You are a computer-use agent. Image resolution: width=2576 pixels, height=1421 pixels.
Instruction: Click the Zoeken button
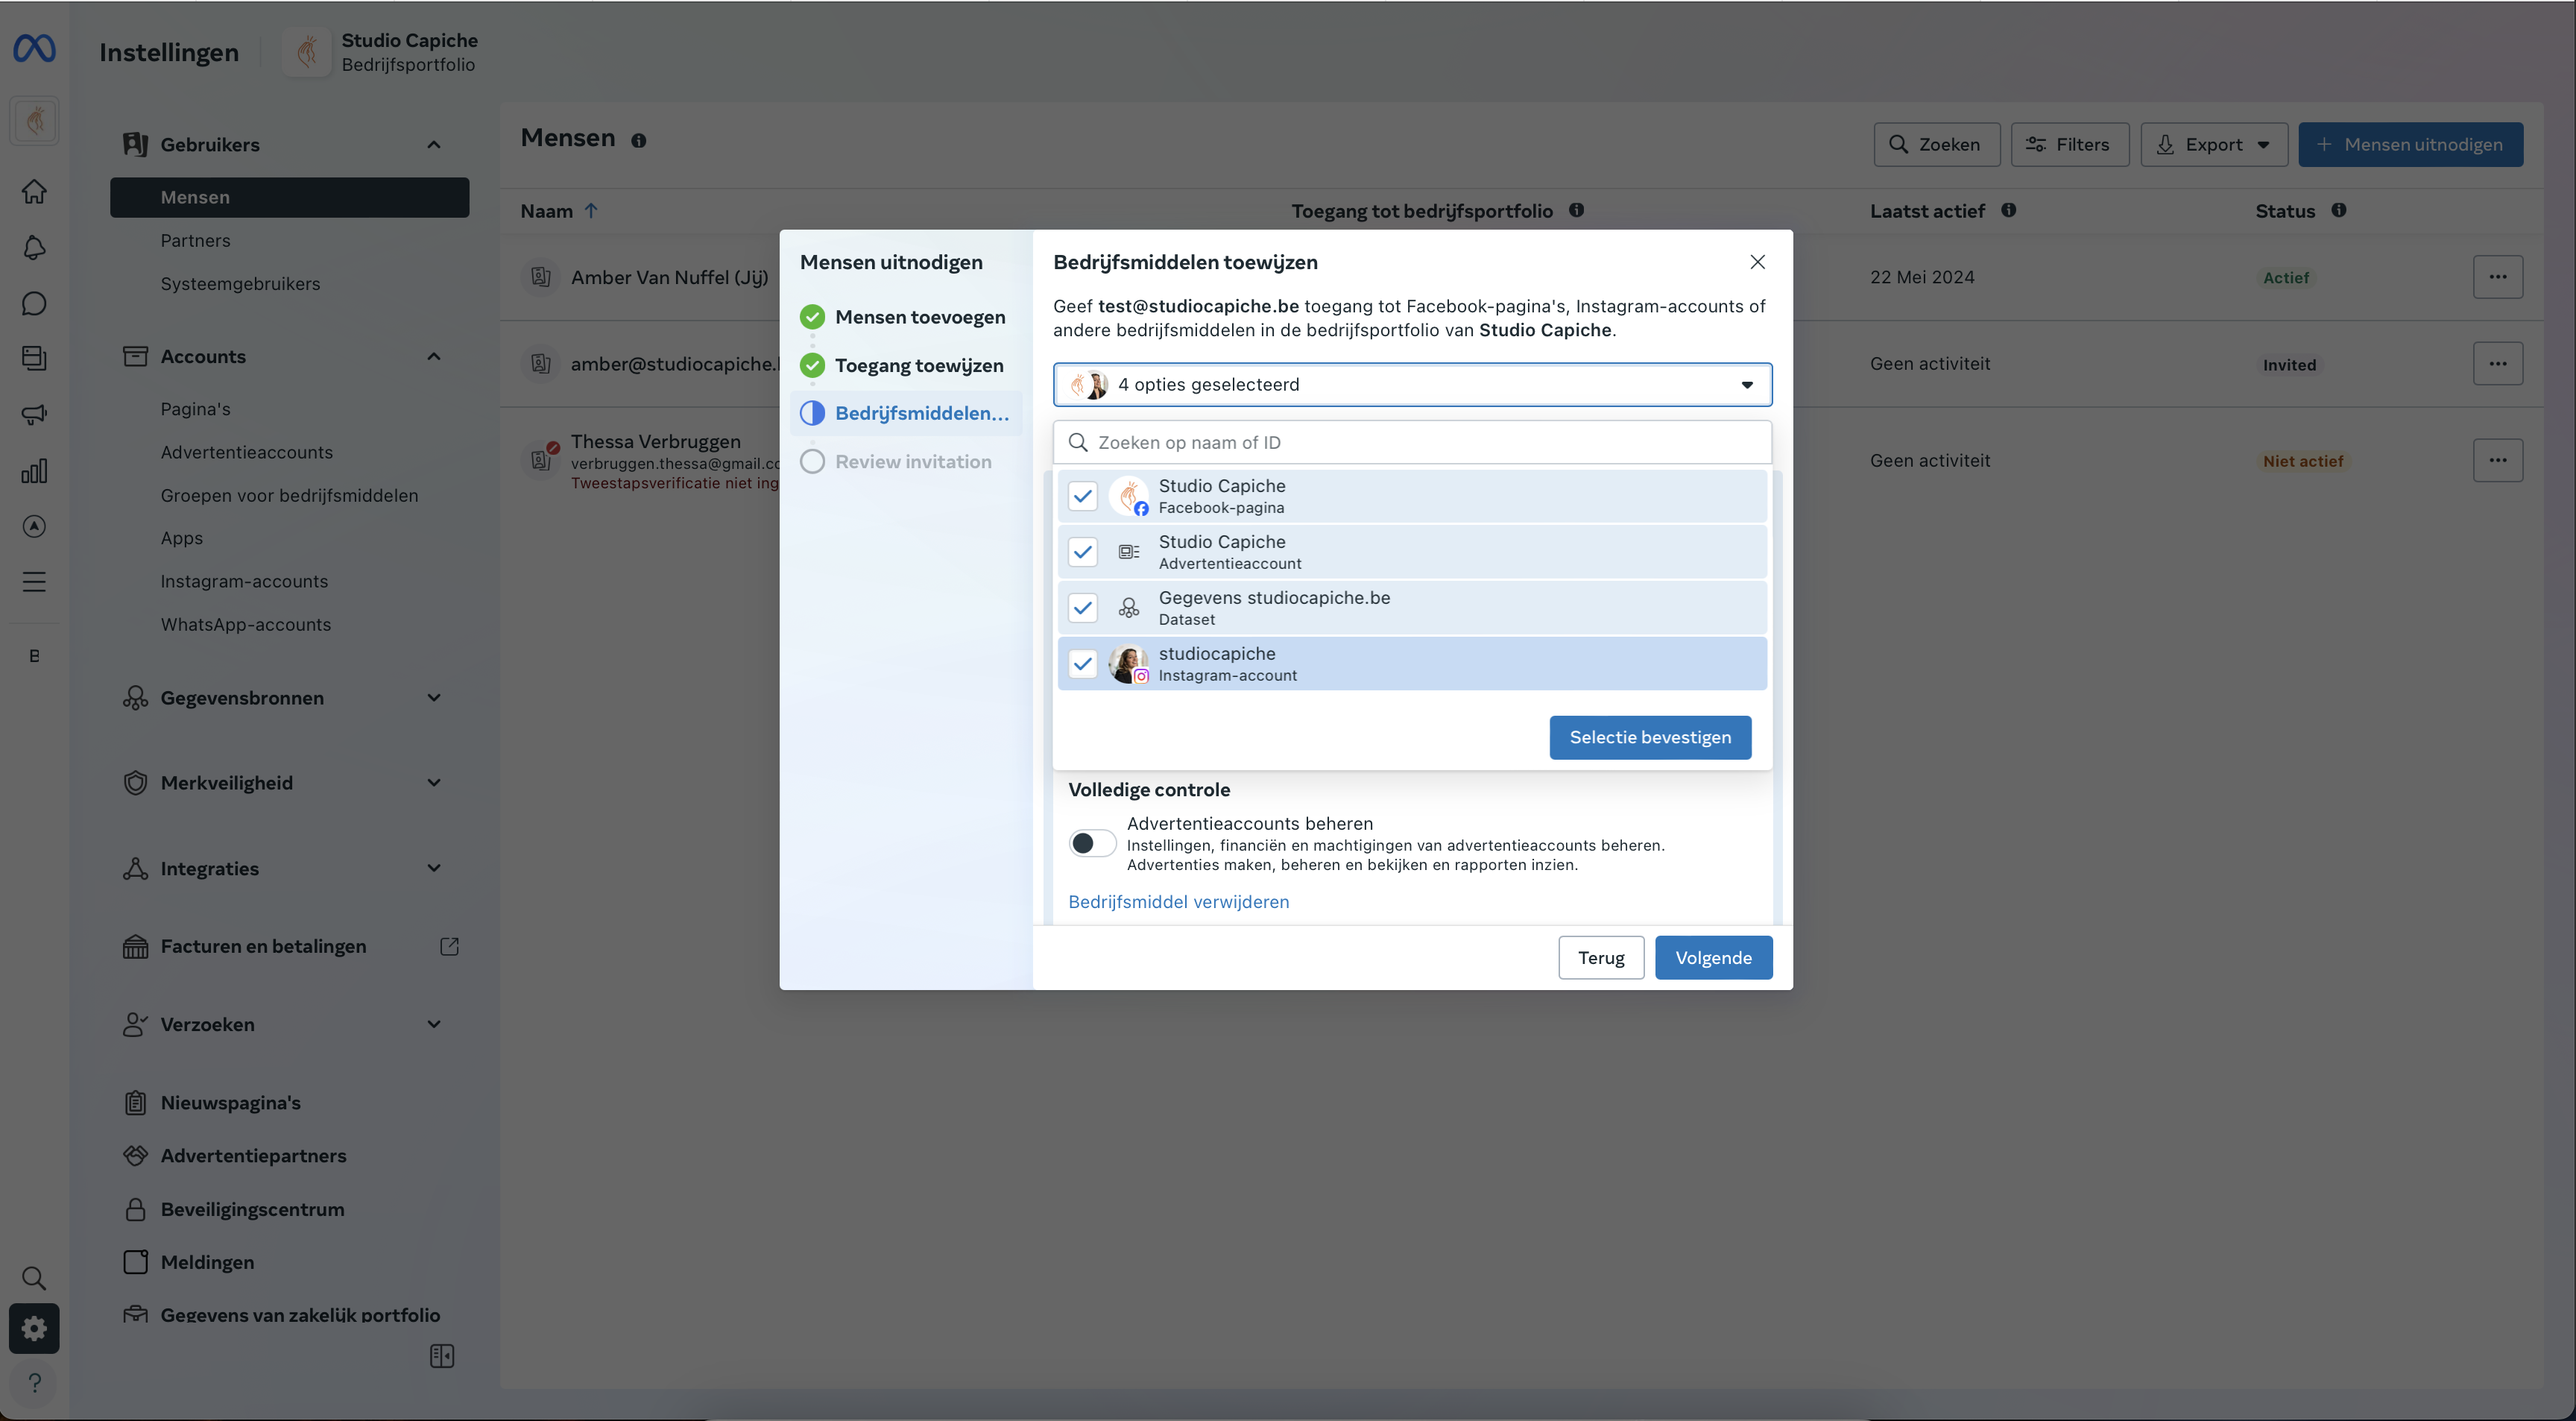1936,145
